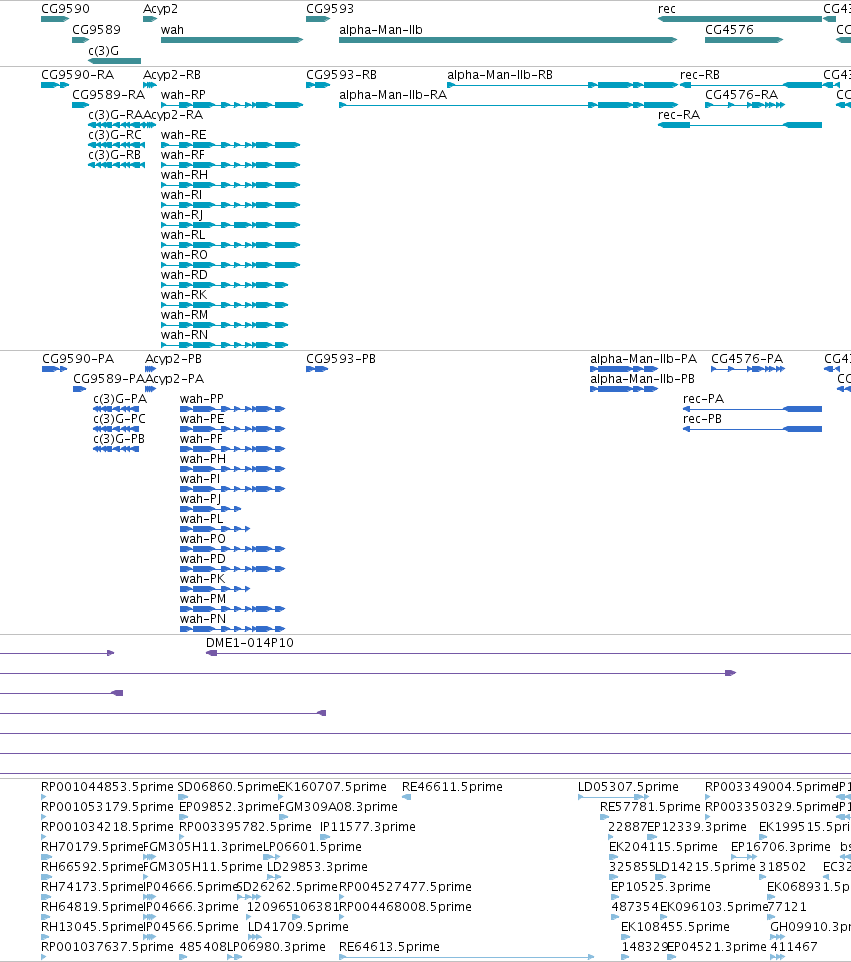Image resolution: width=851 pixels, height=962 pixels.
Task: Select EST label EK108455.5prime
Action: click(676, 927)
